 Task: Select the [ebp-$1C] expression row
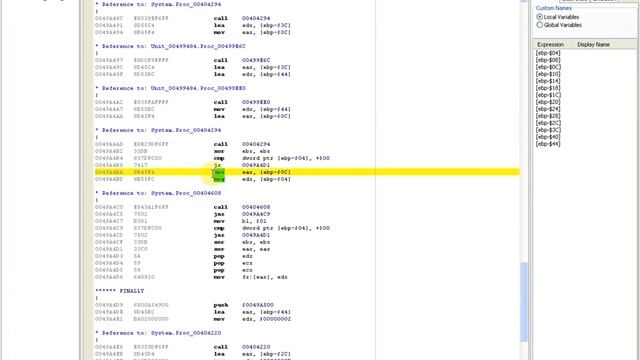point(548,95)
